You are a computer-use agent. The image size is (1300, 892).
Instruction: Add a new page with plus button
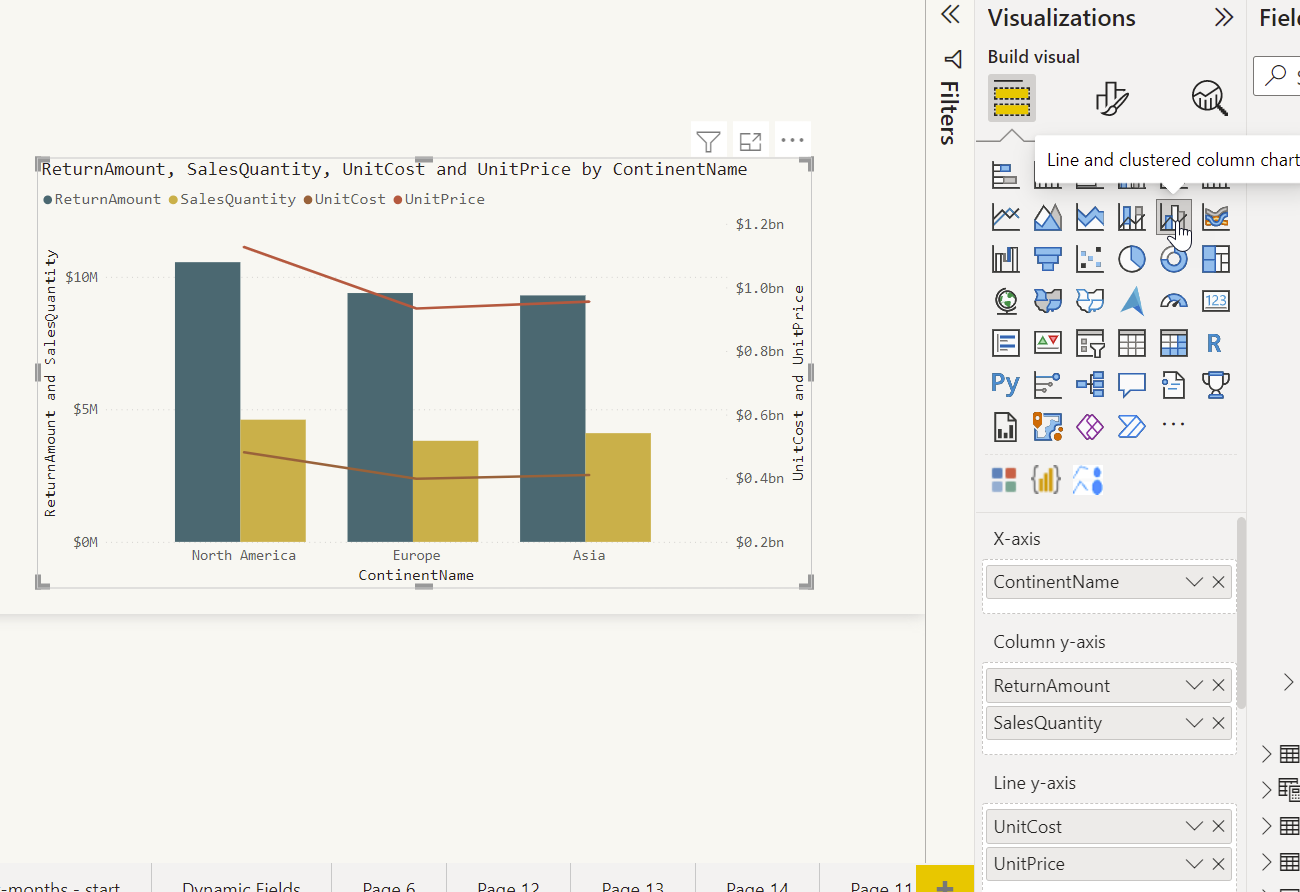click(945, 884)
